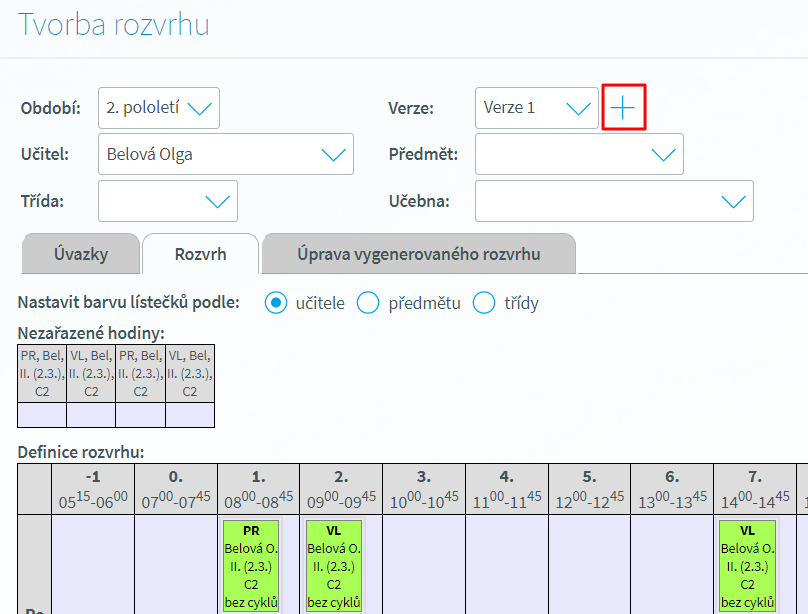The image size is (808, 614).
Task: Open the Období dropdown
Action: (159, 108)
